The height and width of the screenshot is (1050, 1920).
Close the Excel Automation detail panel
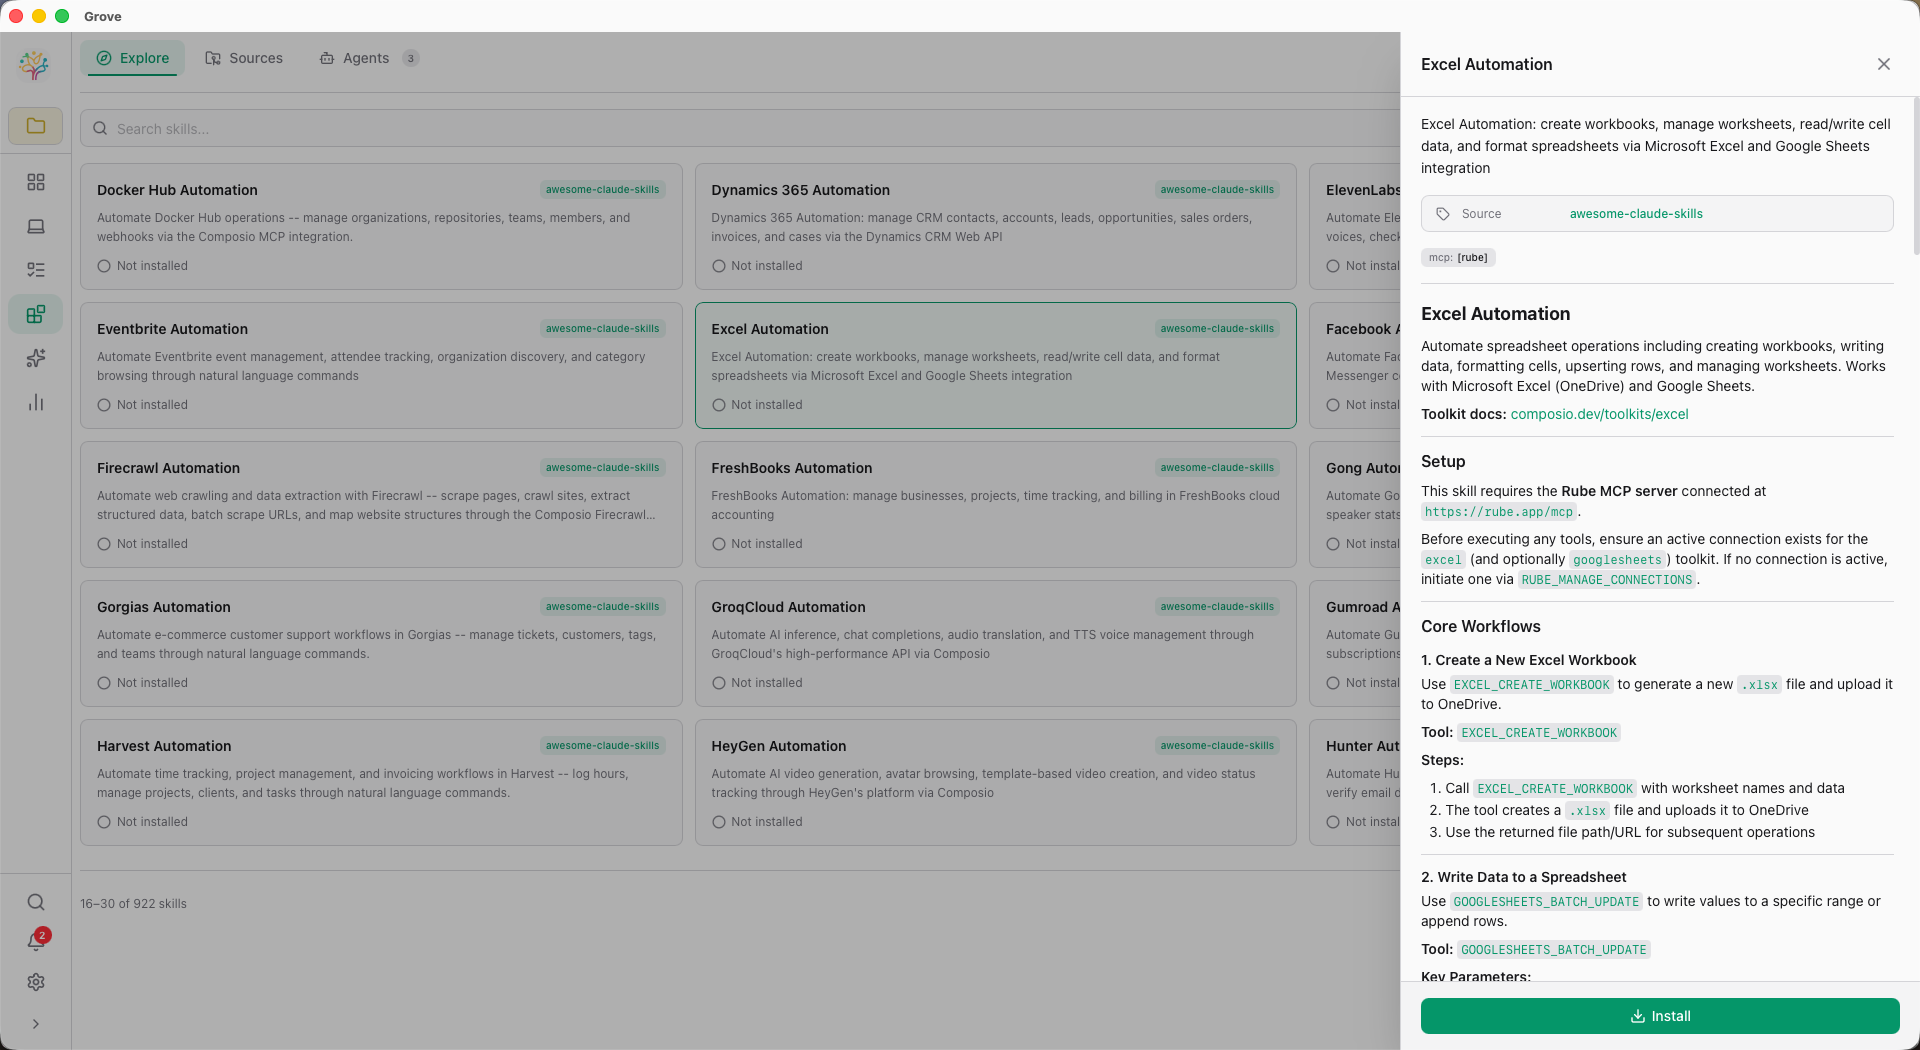click(1884, 64)
